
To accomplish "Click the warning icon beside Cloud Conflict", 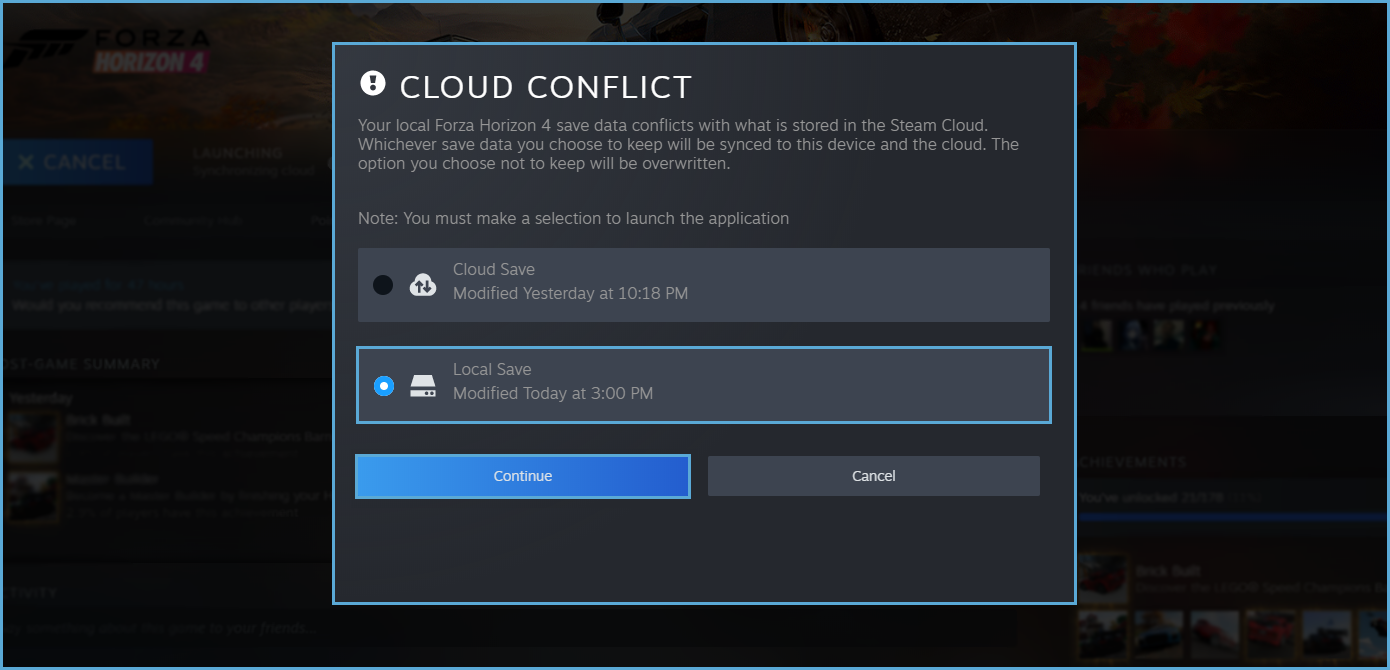I will pos(372,83).
